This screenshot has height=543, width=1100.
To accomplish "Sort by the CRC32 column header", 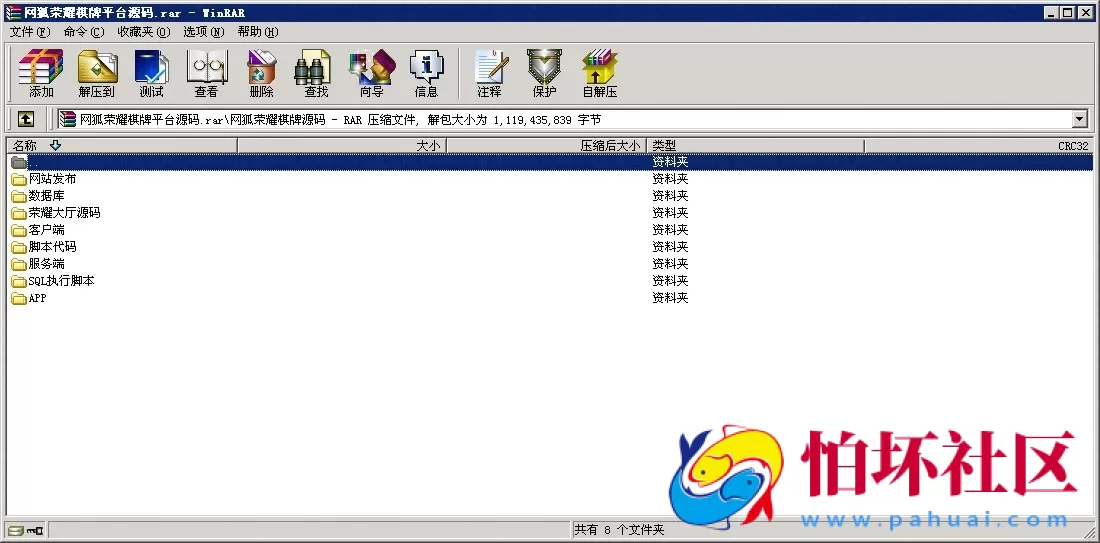I will [x=979, y=145].
